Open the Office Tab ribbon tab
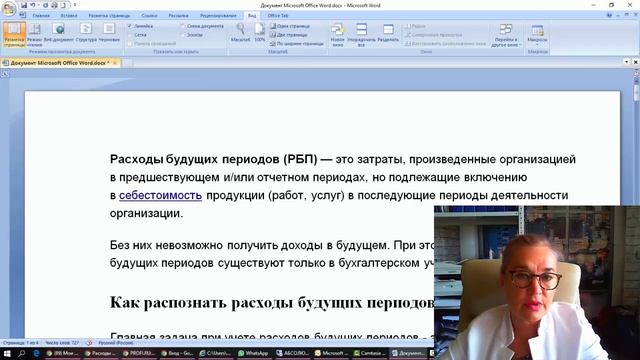 [x=278, y=16]
